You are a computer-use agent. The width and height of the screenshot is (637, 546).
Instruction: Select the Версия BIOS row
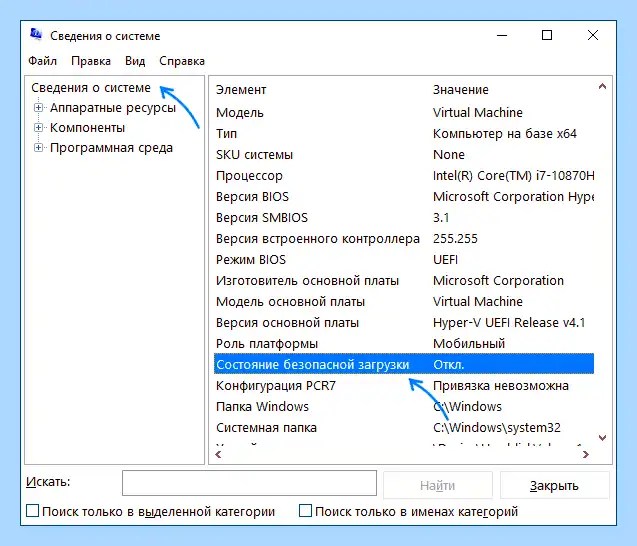coord(404,197)
